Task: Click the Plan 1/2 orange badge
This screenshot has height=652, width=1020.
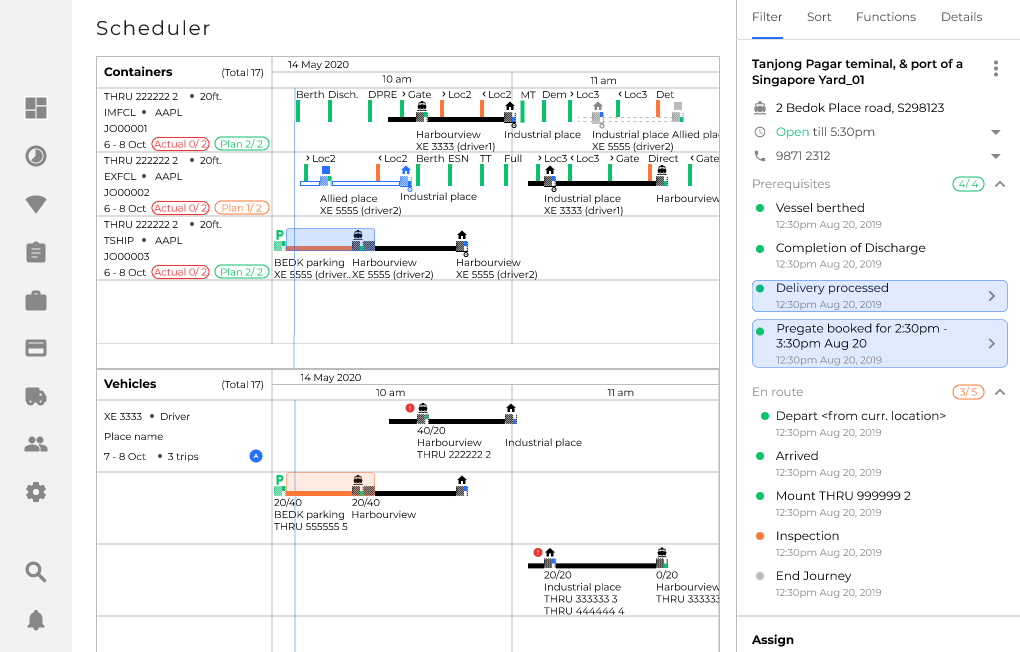Action: pyautogui.click(x=241, y=208)
